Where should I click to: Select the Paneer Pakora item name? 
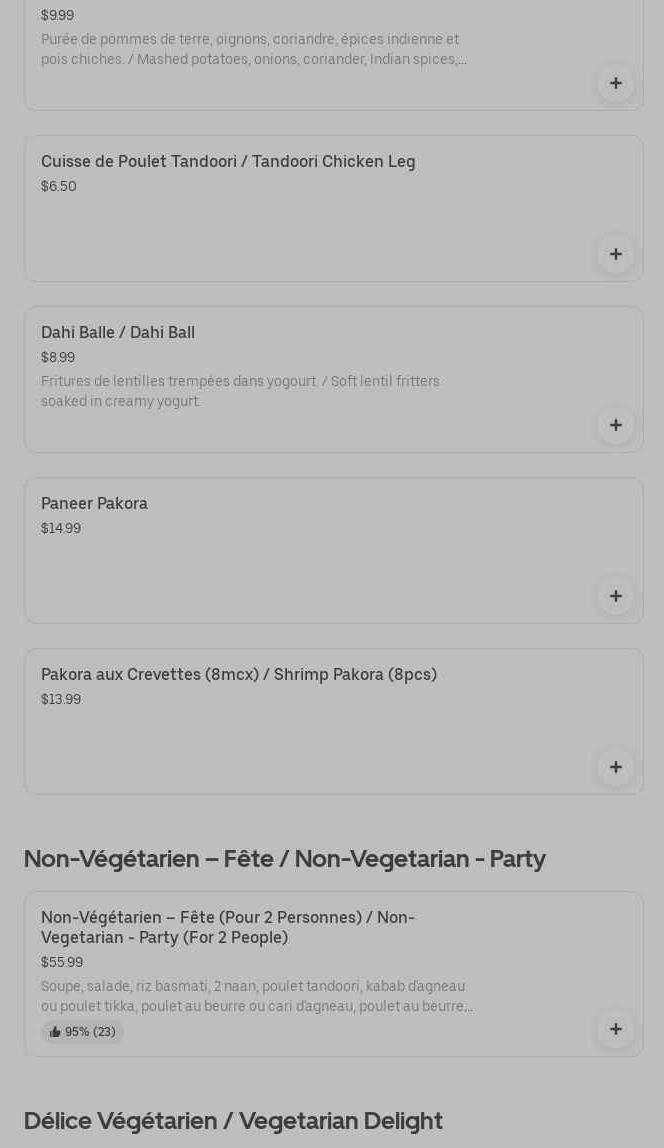[94, 503]
